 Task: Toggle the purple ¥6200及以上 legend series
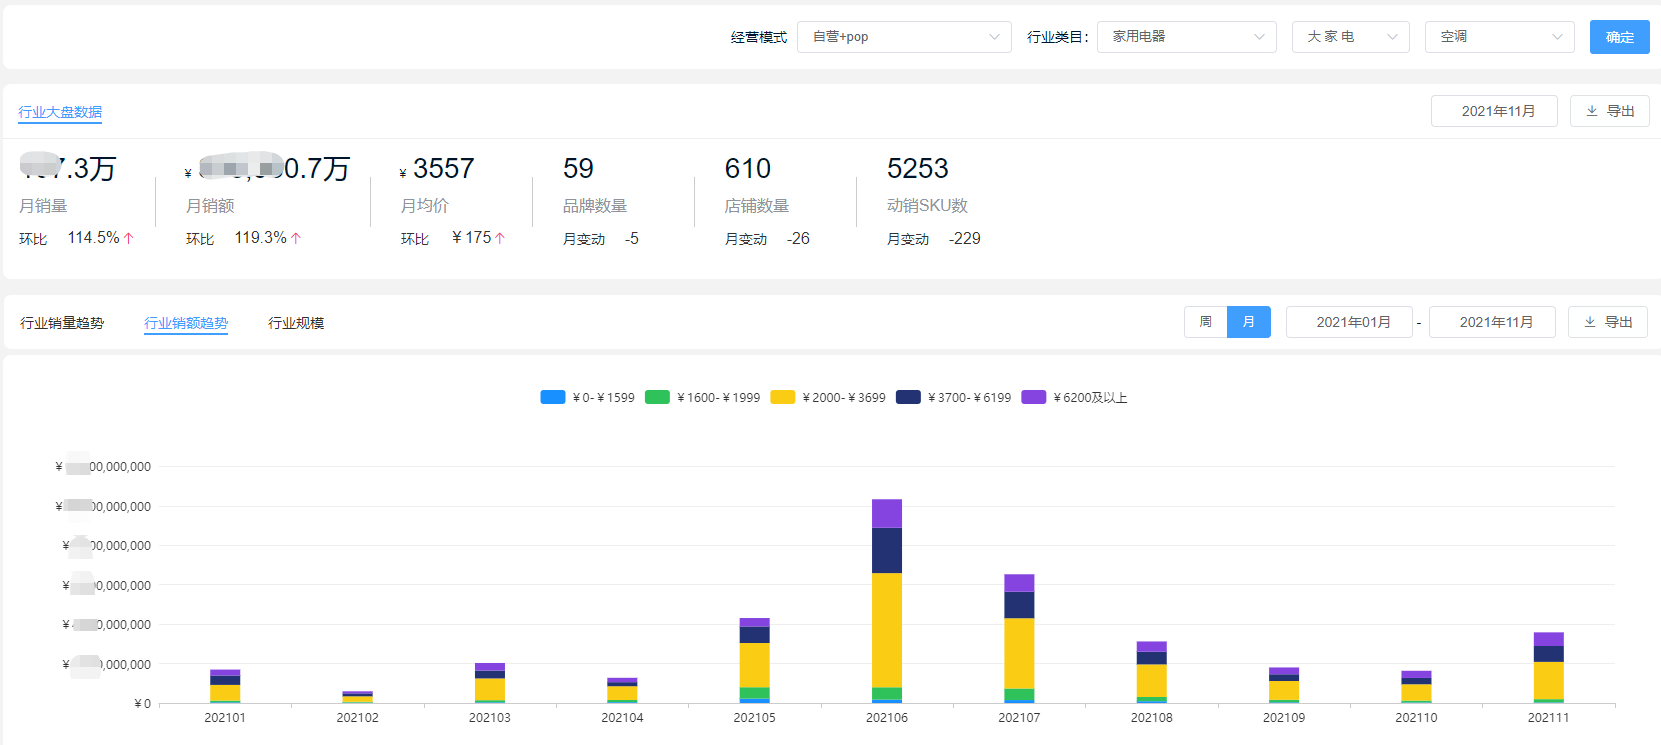pos(1034,397)
